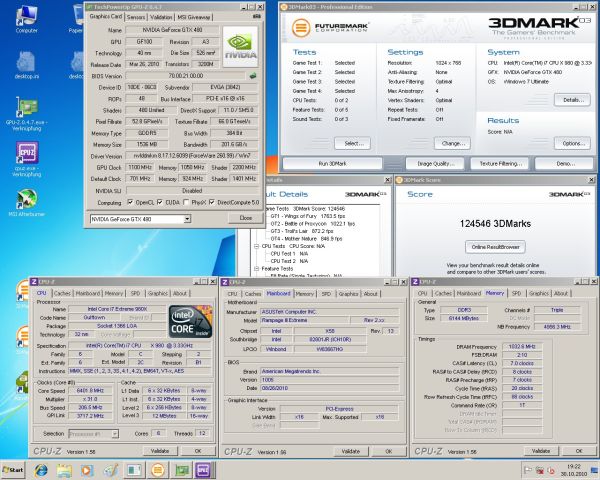Switch to the Validation tab in GPU-Z
This screenshot has width=600, height=480.
[161, 17]
